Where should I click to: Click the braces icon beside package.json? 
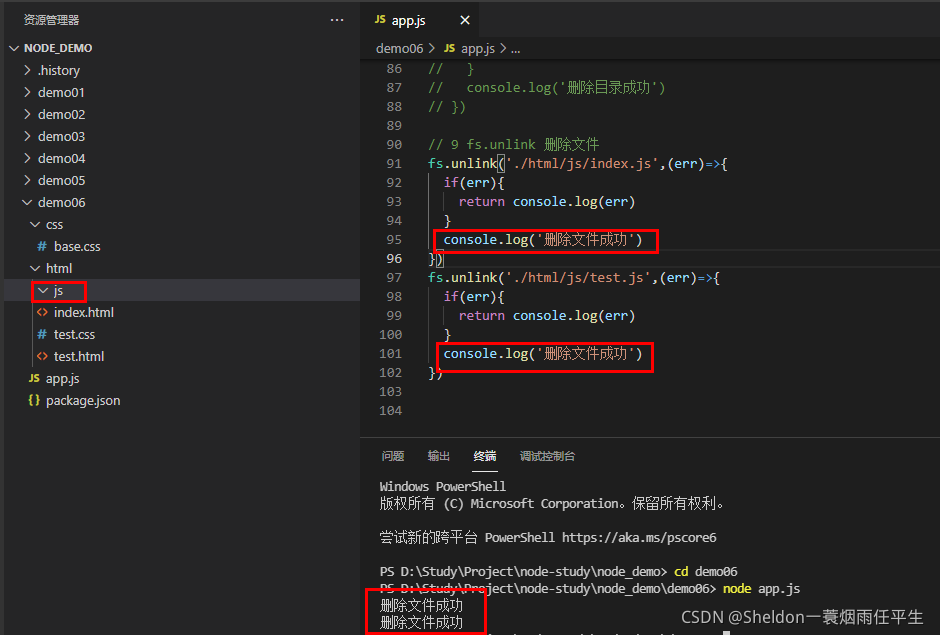click(x=34, y=401)
